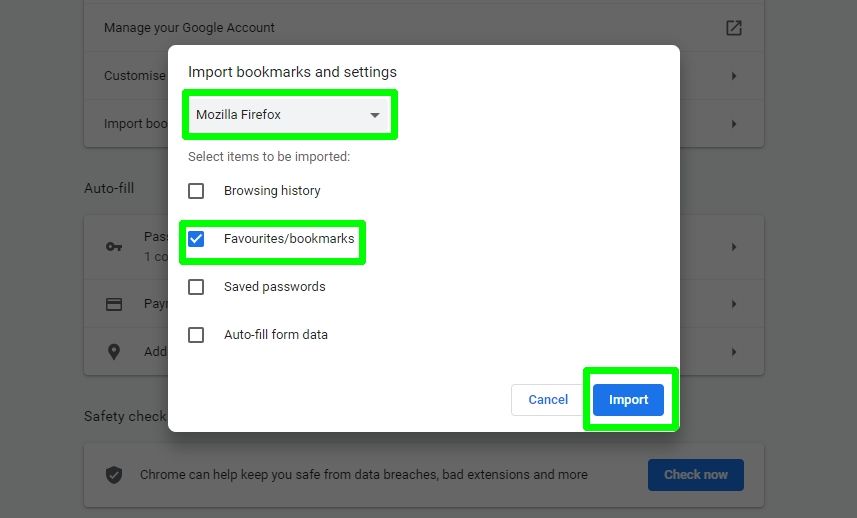Click the 'Auto-fill' section heading
This screenshot has width=857, height=518.
pos(109,189)
